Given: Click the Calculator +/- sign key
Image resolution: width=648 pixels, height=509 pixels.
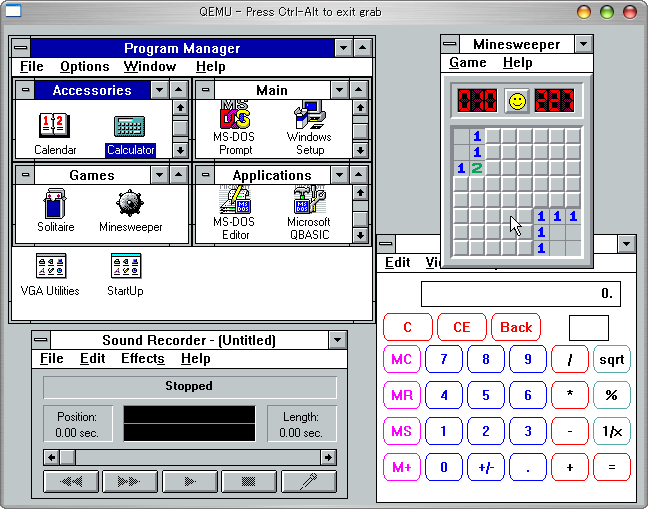Looking at the screenshot, I should (x=486, y=467).
